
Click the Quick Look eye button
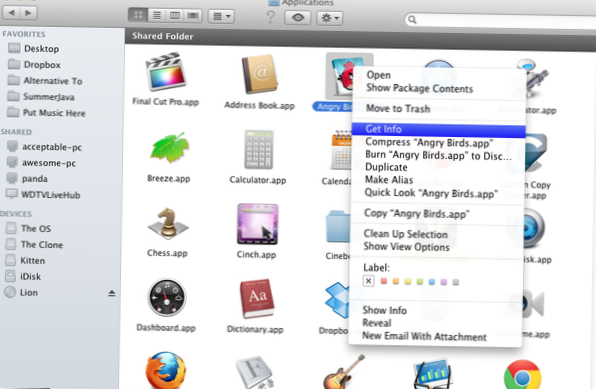(298, 17)
